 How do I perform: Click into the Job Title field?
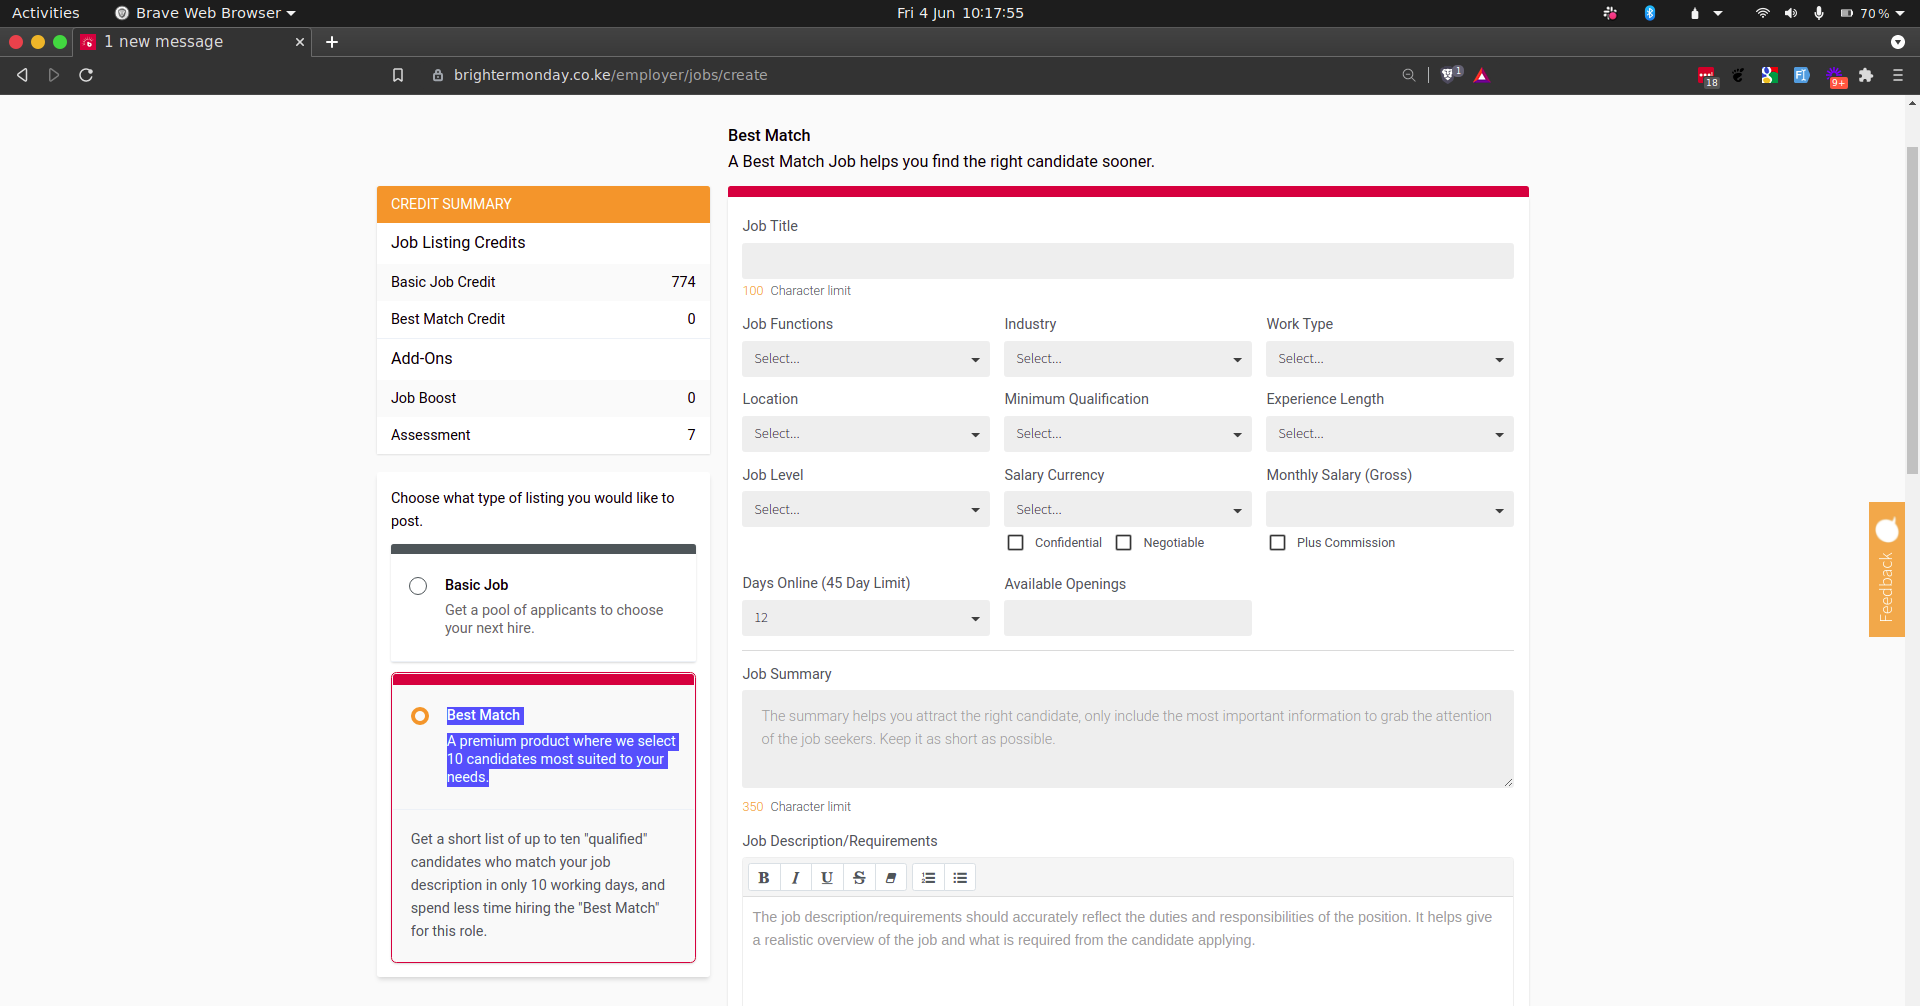click(1128, 261)
